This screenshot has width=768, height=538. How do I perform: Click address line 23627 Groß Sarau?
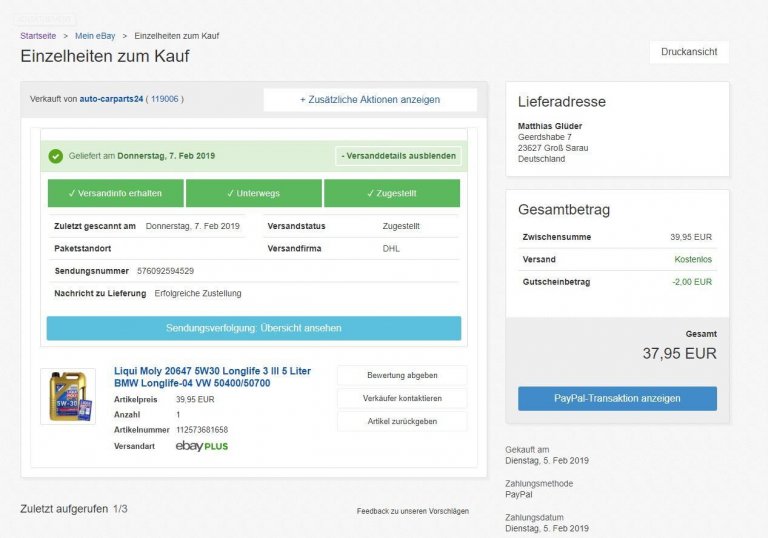tap(553, 148)
